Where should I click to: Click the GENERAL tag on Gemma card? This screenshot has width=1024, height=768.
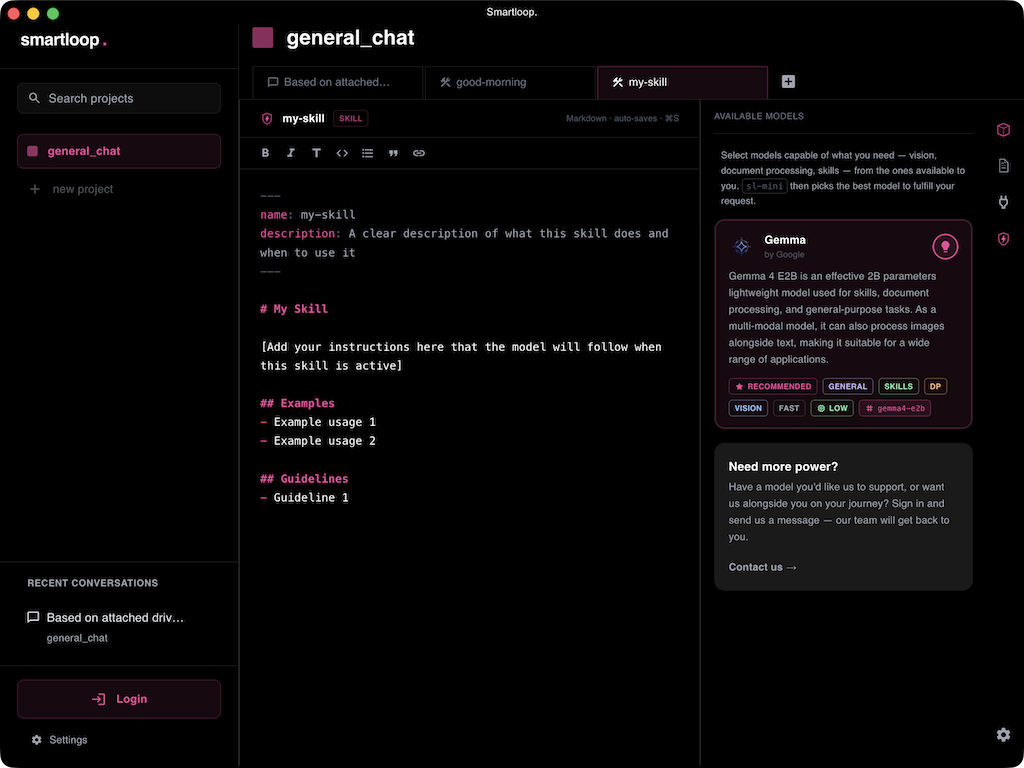click(848, 386)
